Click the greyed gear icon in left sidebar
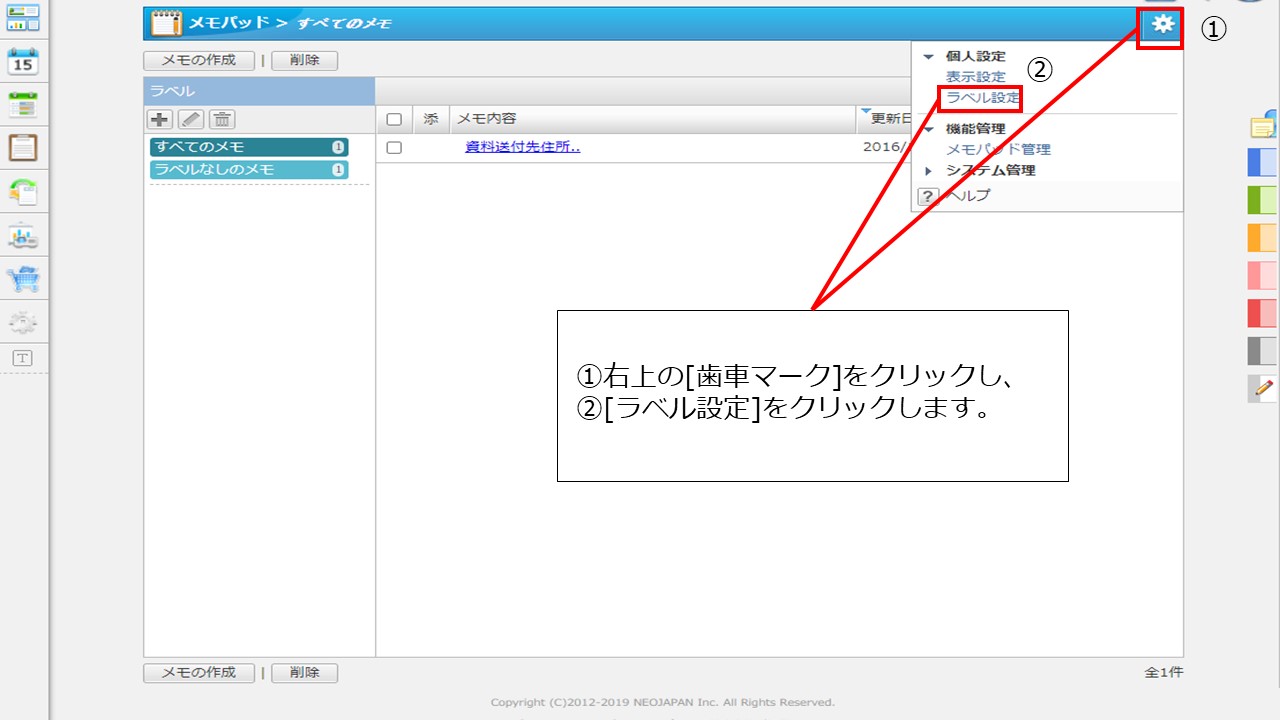The height and width of the screenshot is (720, 1280). click(x=22, y=322)
